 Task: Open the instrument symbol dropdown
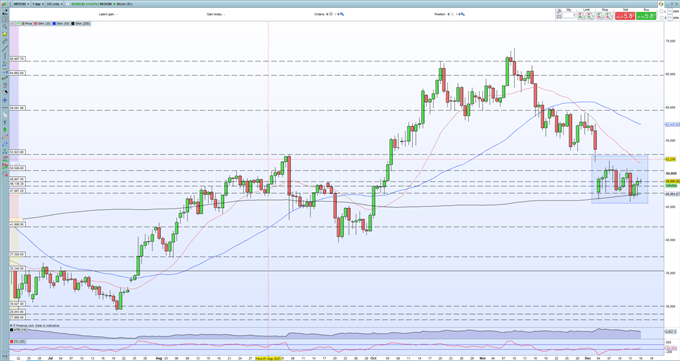coord(21,4)
